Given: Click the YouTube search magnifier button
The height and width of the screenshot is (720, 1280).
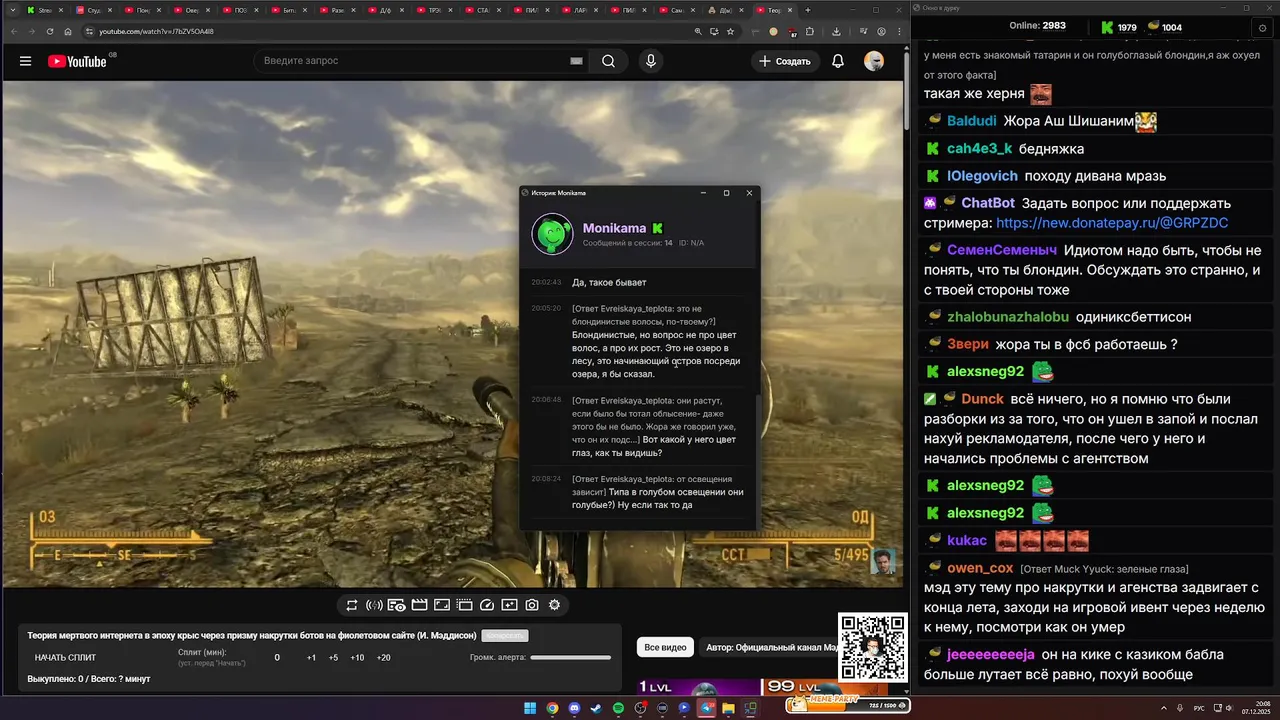Looking at the screenshot, I should pos(608,61).
